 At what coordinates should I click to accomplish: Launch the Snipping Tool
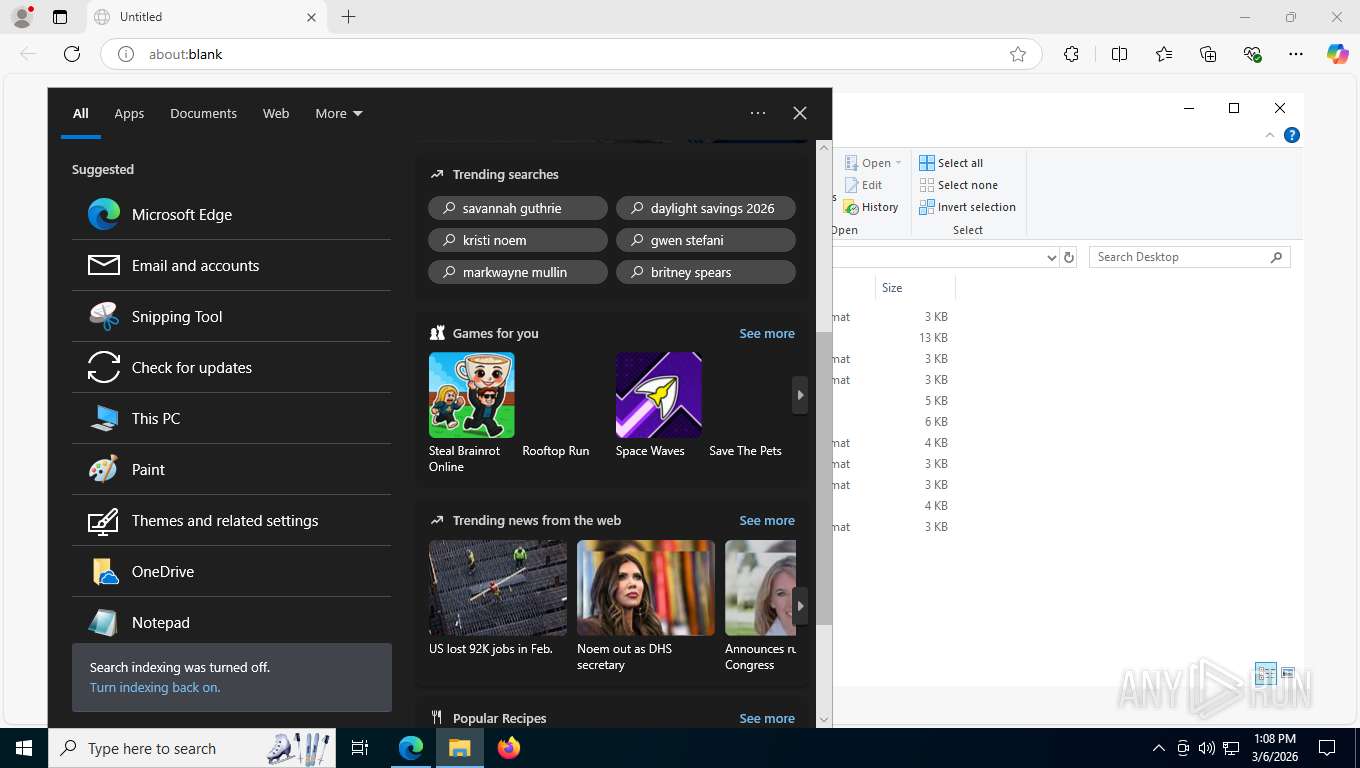[x=231, y=316]
